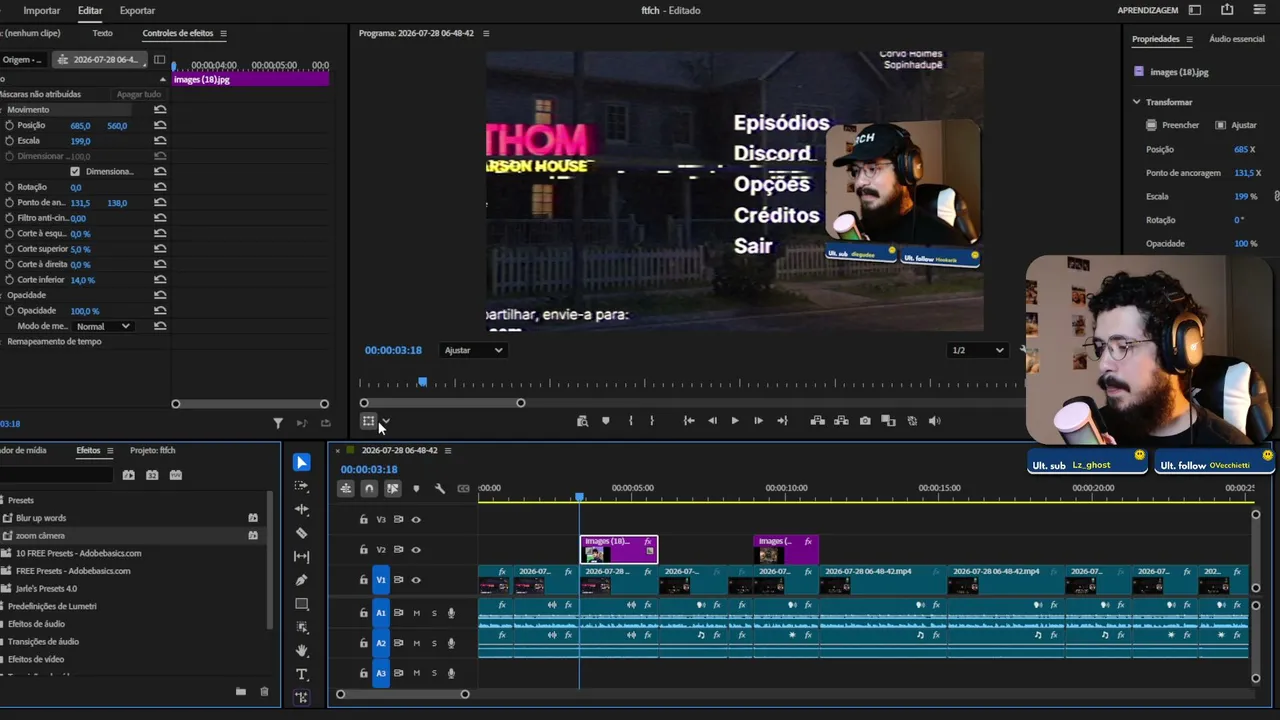1280x720 pixels.
Task: Open the Texto tab
Action: pos(102,33)
